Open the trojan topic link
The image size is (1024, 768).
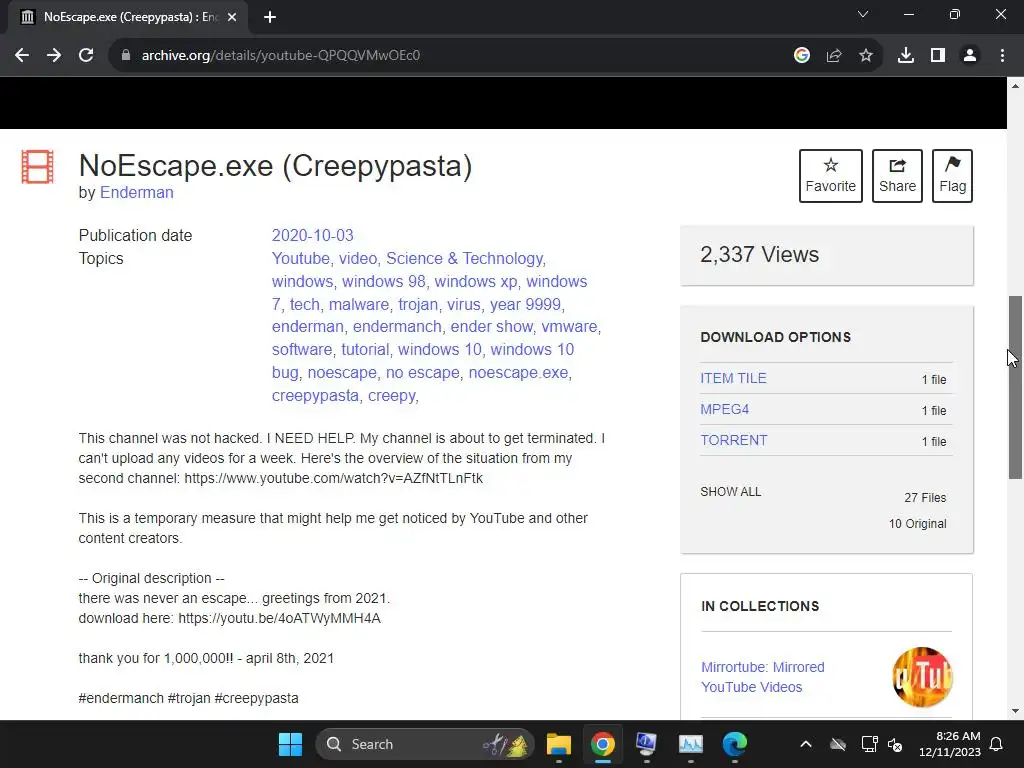click(418, 304)
